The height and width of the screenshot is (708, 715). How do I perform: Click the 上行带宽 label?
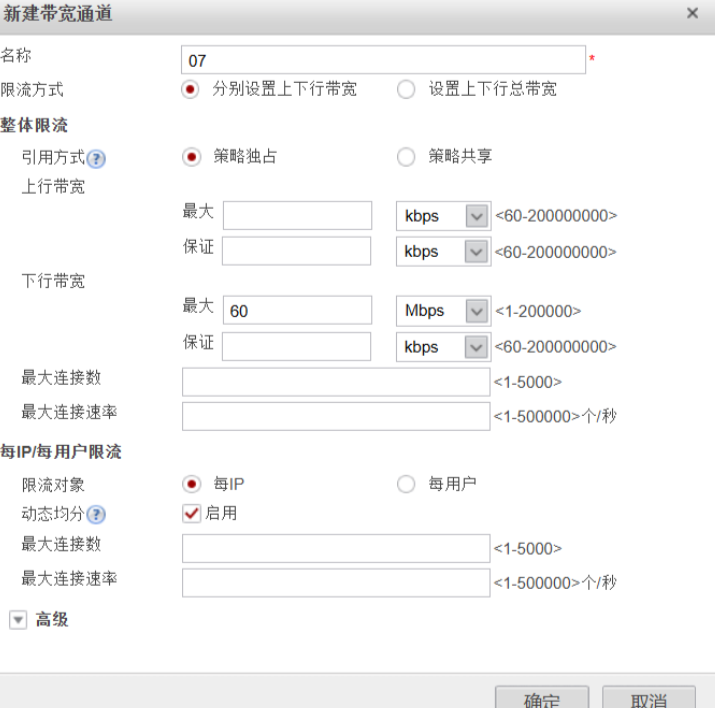[x=53, y=186]
